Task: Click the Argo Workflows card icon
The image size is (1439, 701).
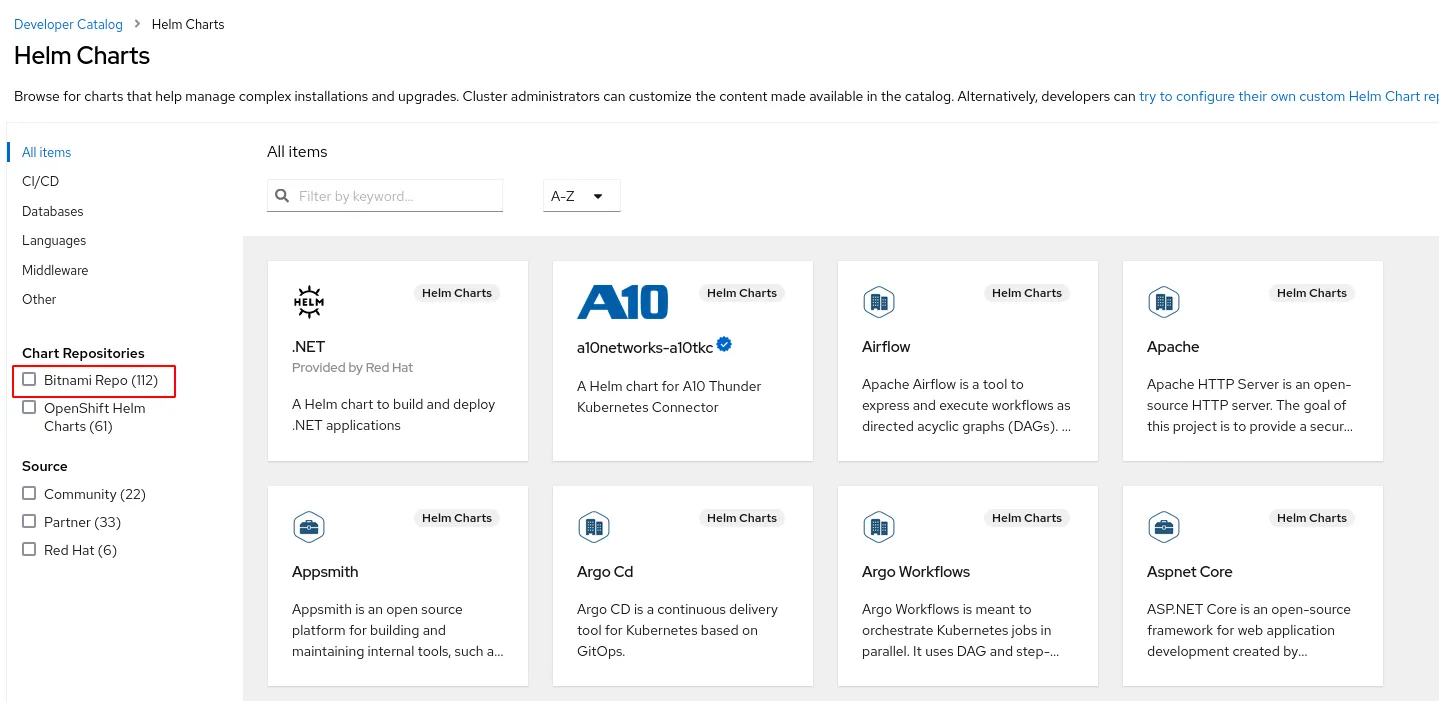Action: [x=878, y=526]
